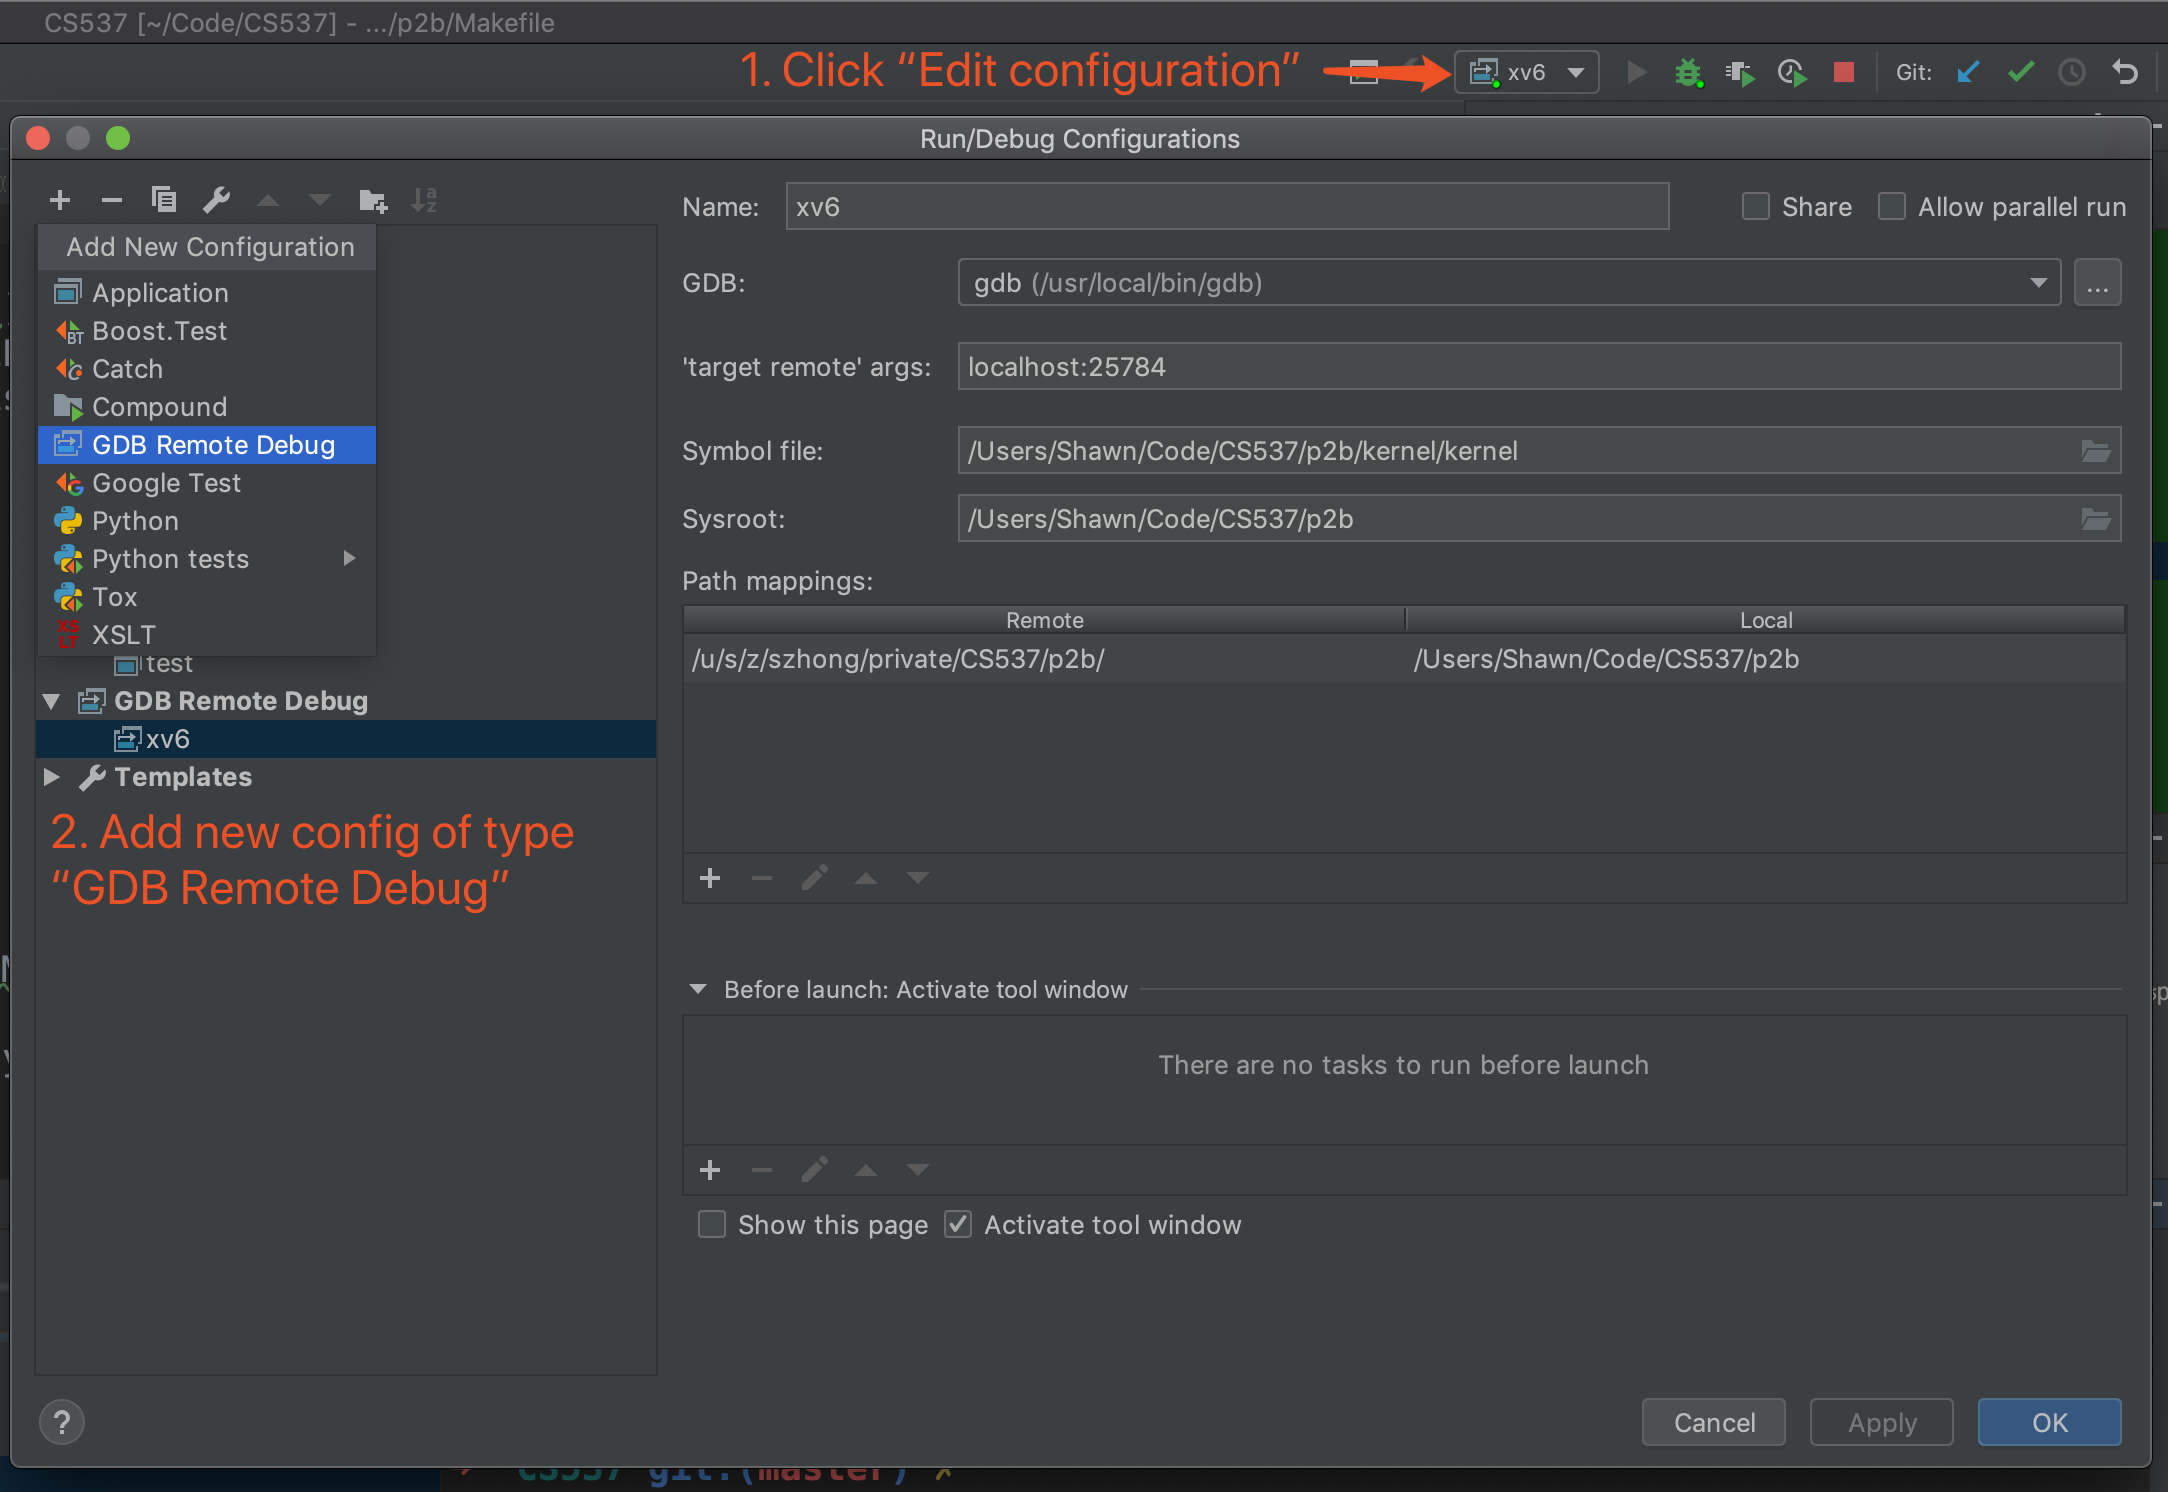This screenshot has height=1492, width=2168.
Task: Expand the Before launch tool window section
Action: (700, 988)
